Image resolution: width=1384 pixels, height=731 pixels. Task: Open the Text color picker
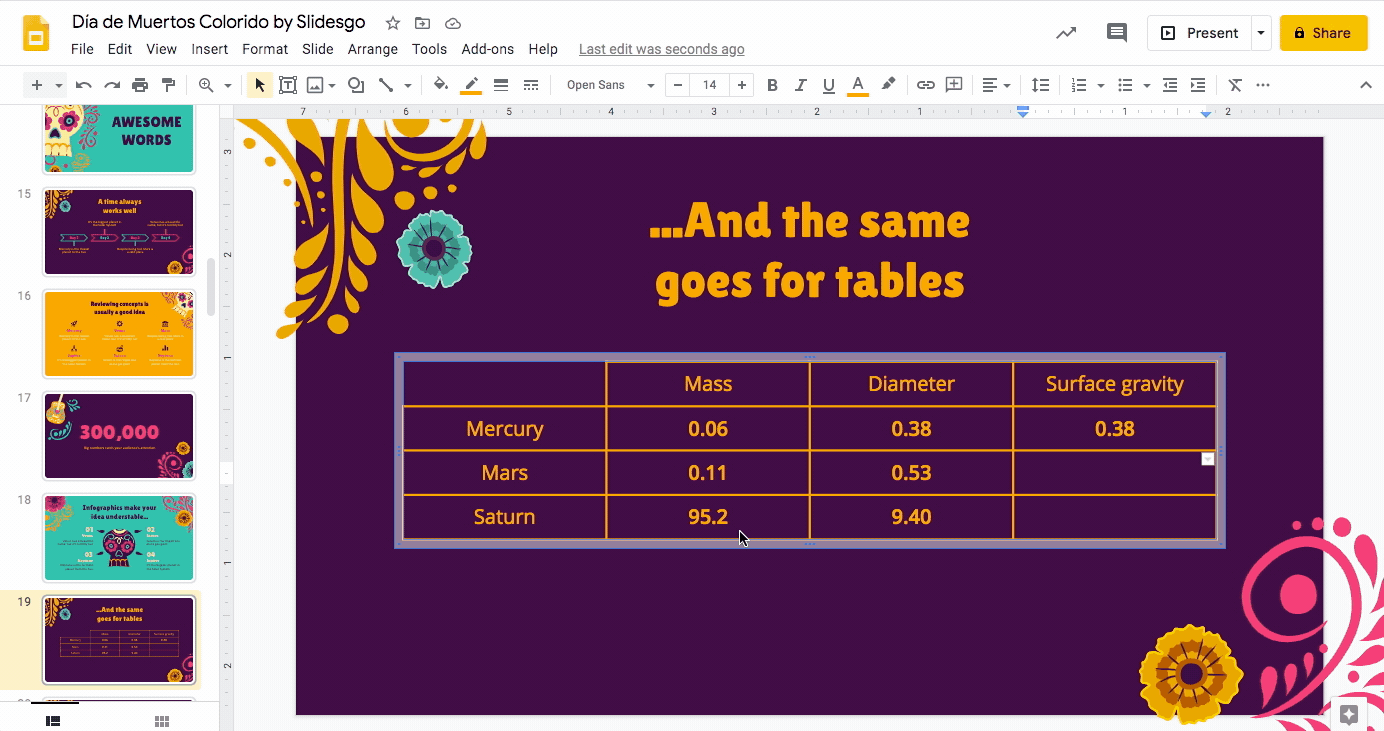(x=857, y=85)
